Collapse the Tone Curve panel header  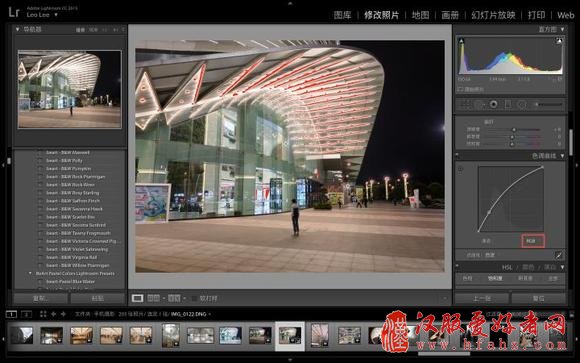562,156
